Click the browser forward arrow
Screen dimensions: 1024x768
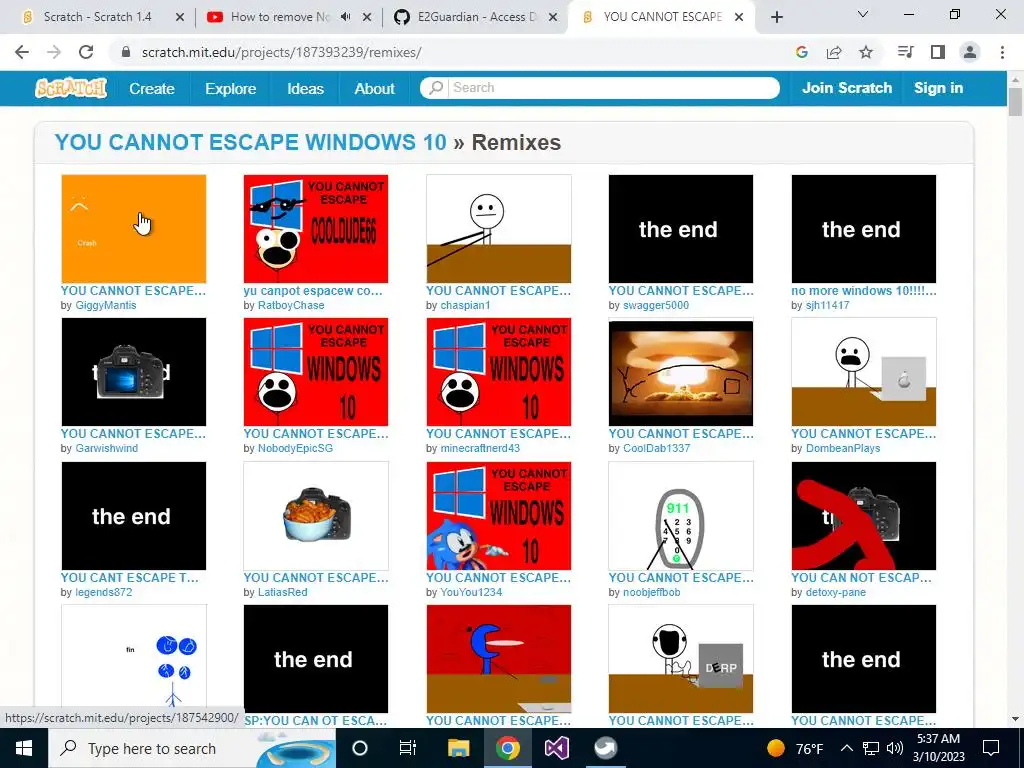[54, 52]
